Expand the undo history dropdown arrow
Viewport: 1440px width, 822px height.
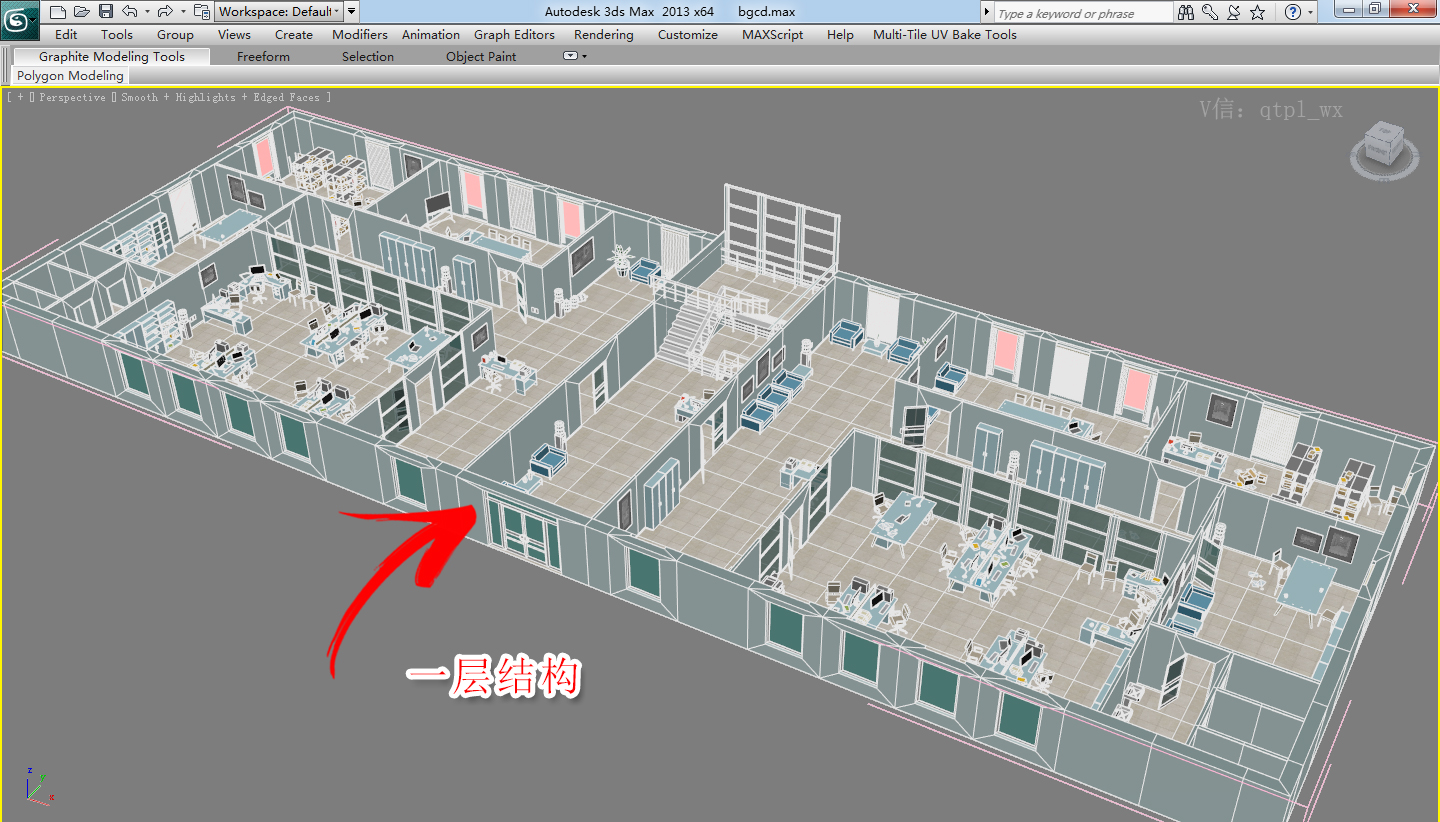(x=147, y=12)
